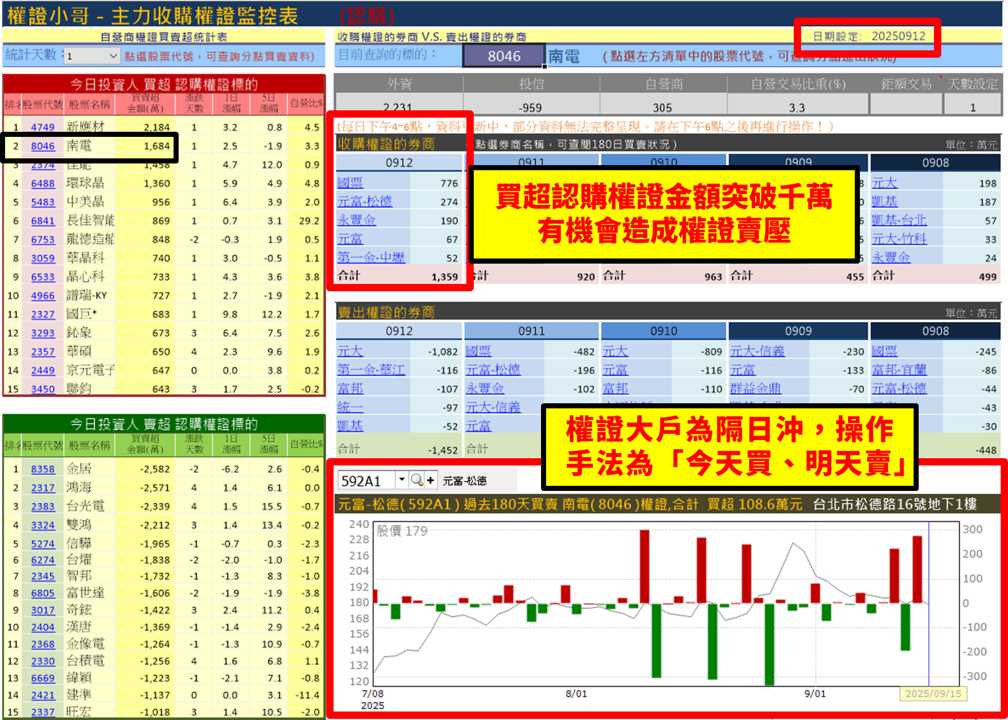Open stock code 2357 華碩 link
The height and width of the screenshot is (720, 1008).
(x=42, y=352)
